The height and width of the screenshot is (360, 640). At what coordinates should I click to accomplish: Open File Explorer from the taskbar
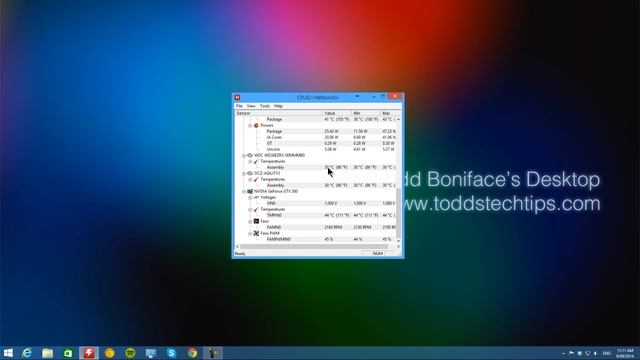[x=47, y=353]
